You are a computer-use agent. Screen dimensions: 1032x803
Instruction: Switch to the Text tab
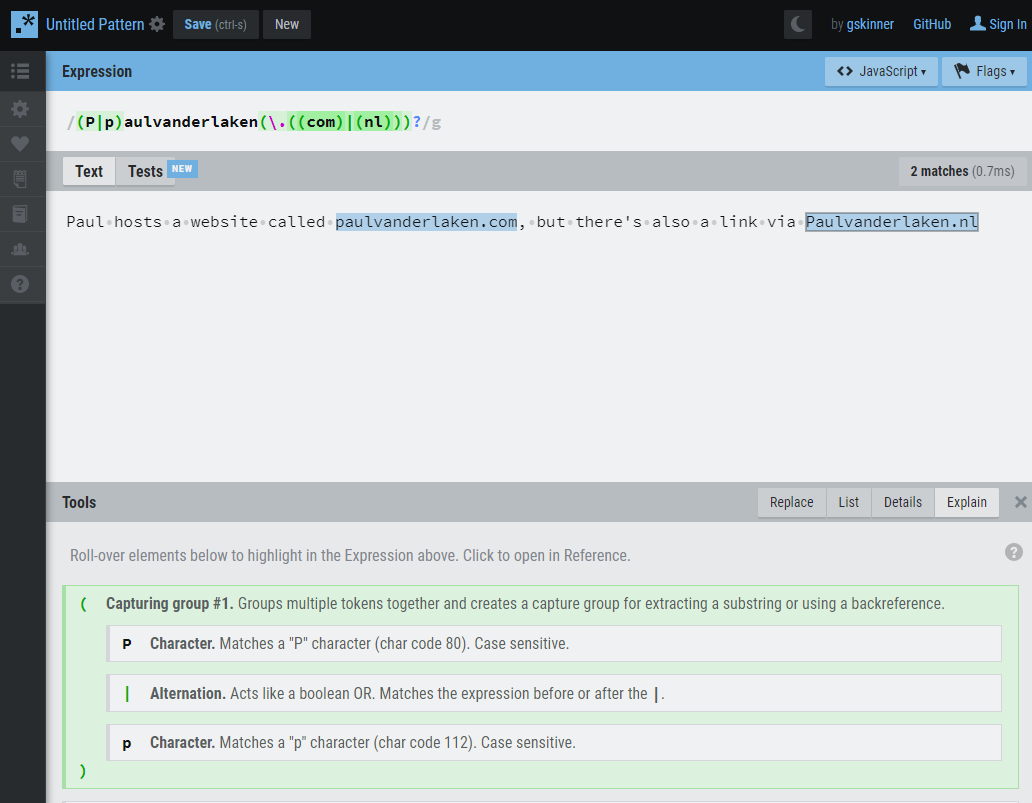point(88,170)
